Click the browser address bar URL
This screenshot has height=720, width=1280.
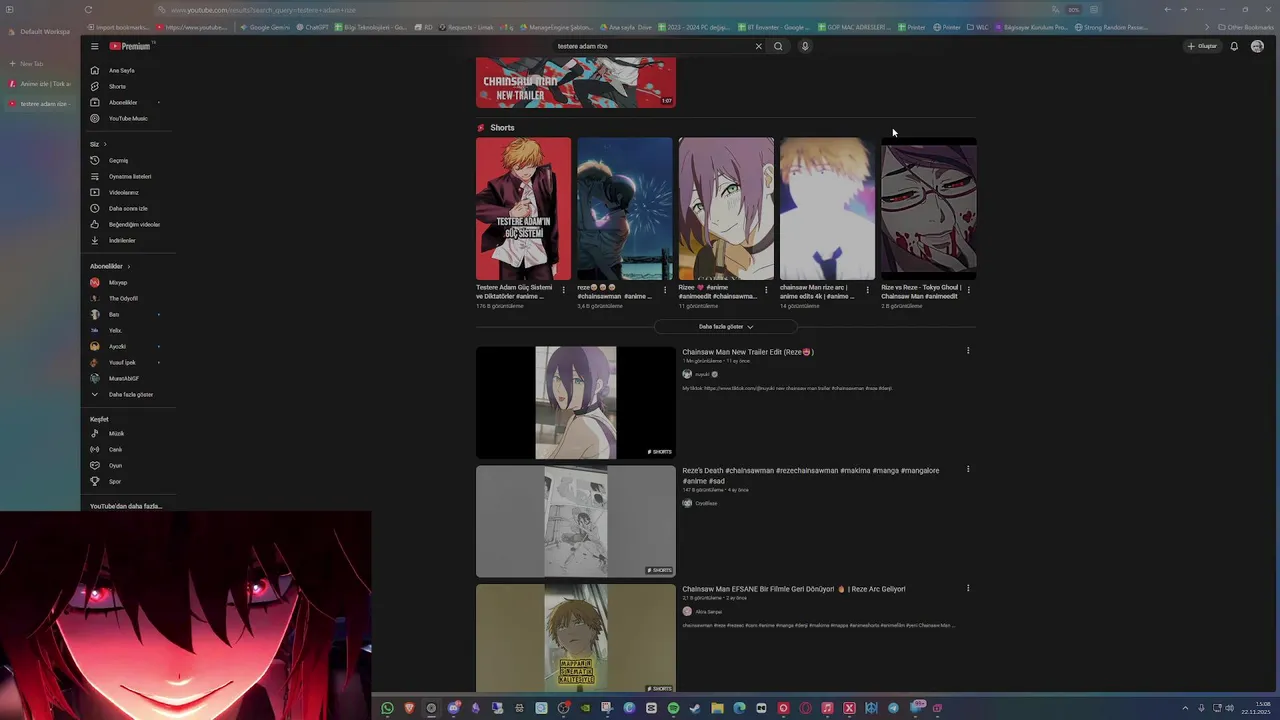[x=263, y=10]
